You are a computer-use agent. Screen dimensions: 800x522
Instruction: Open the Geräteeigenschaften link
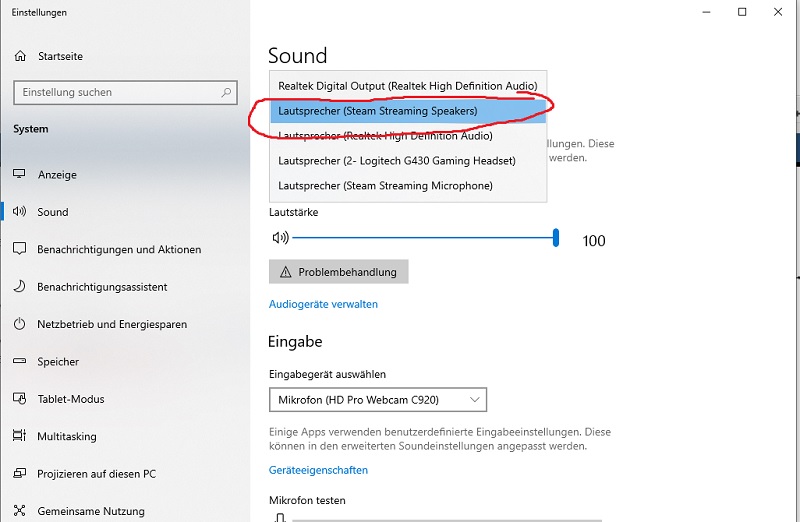318,470
